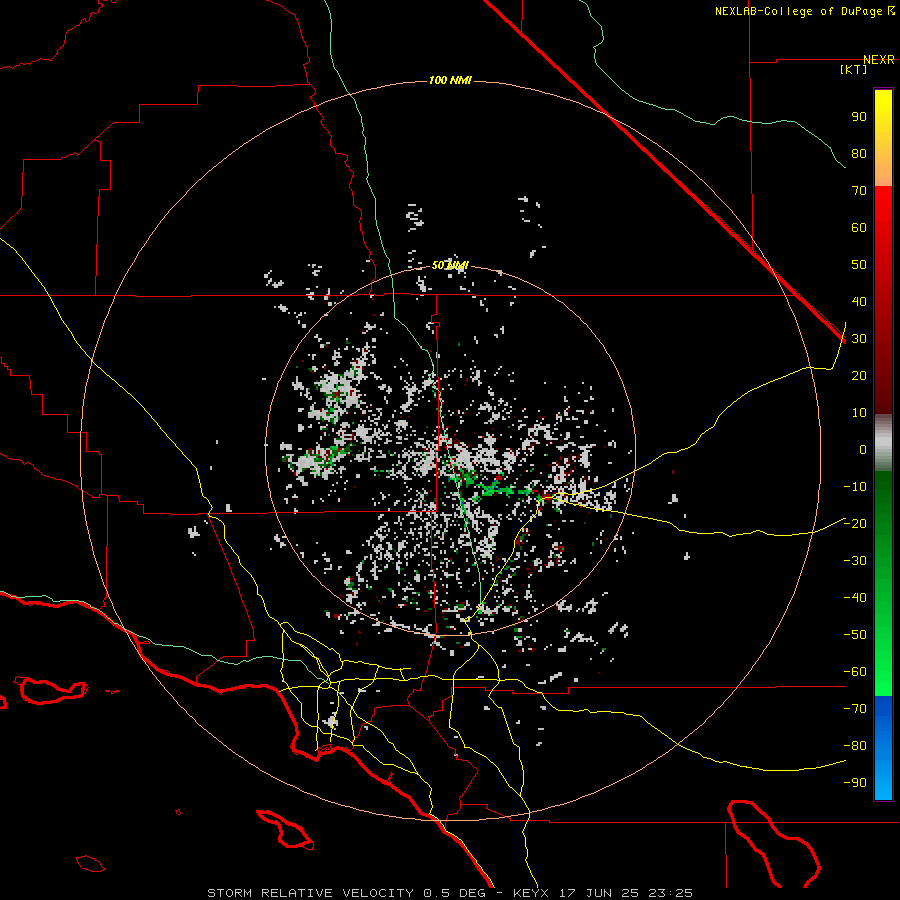Viewport: 900px width, 900px height.
Task: Click the -80 value on the color scale
Action: [855, 746]
